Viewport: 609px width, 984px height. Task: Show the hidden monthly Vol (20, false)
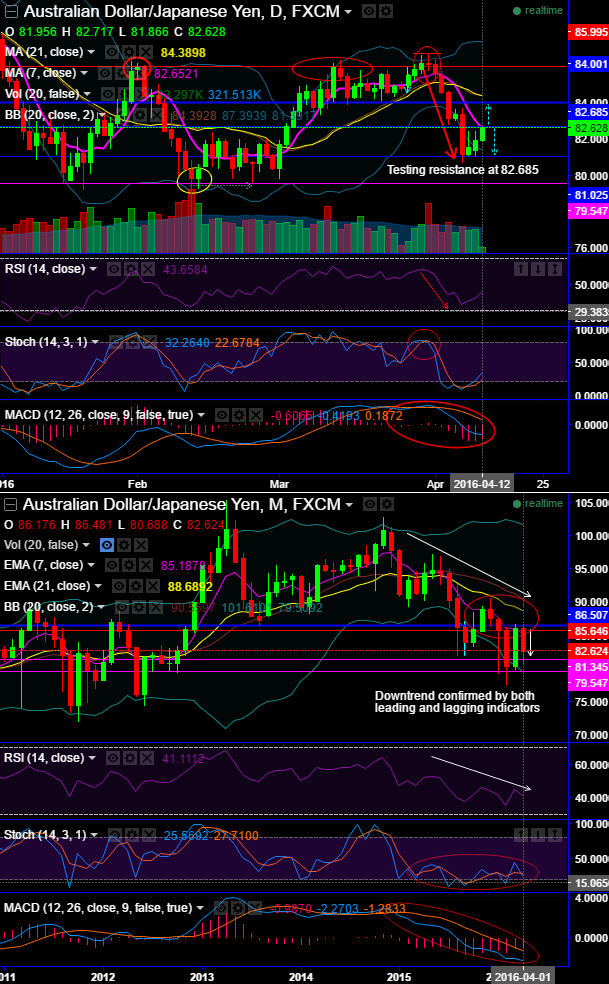(107, 545)
